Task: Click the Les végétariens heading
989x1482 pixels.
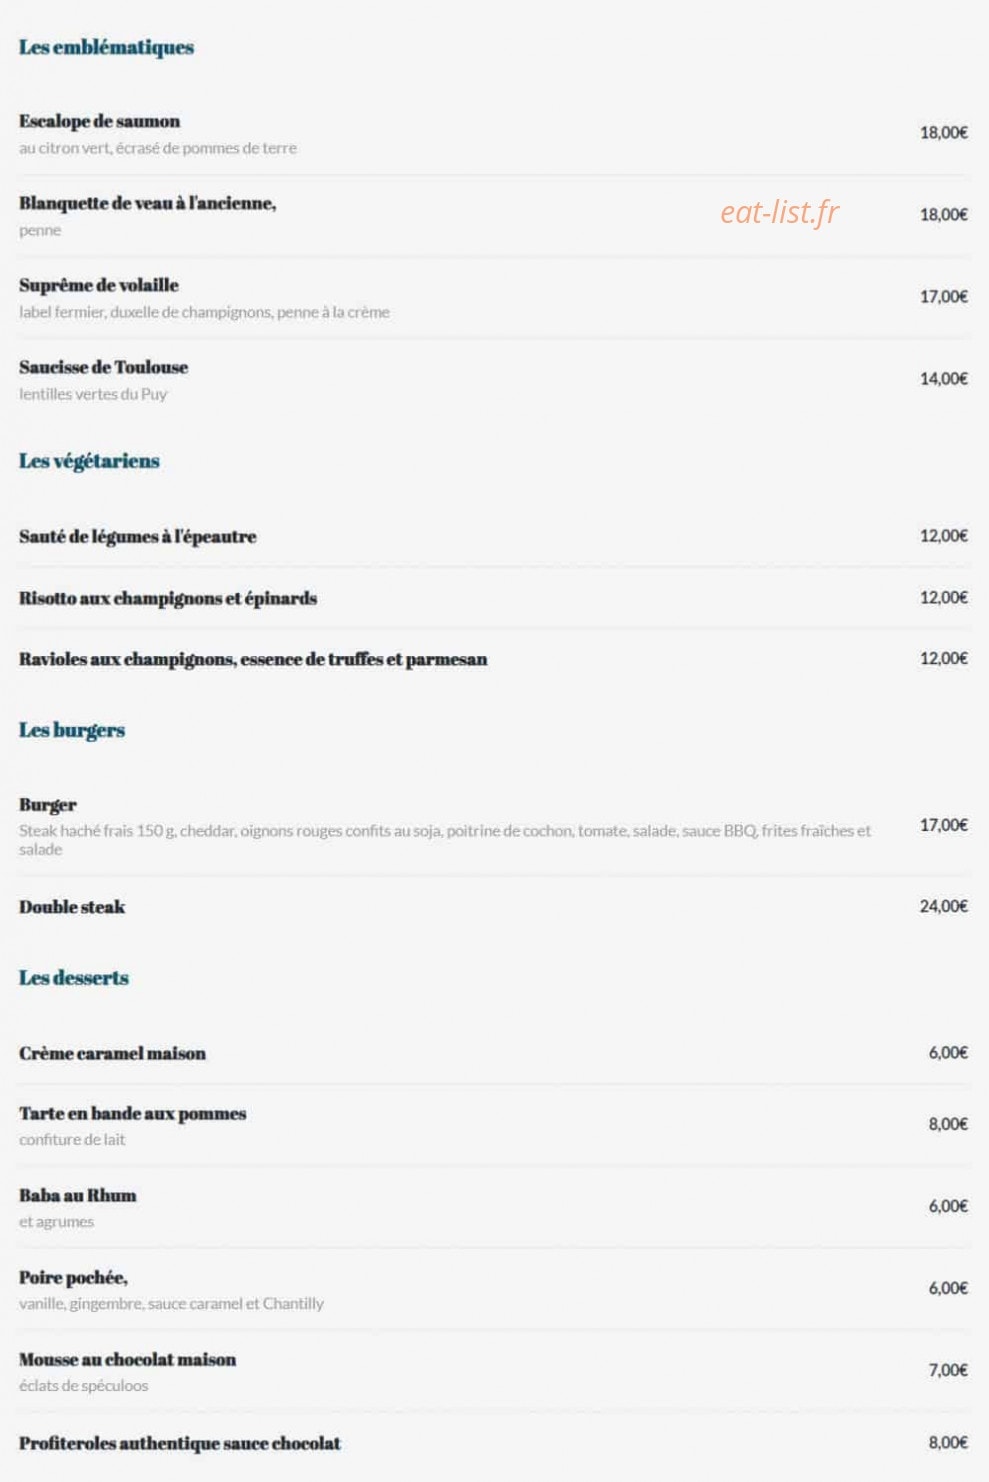Action: click(89, 461)
